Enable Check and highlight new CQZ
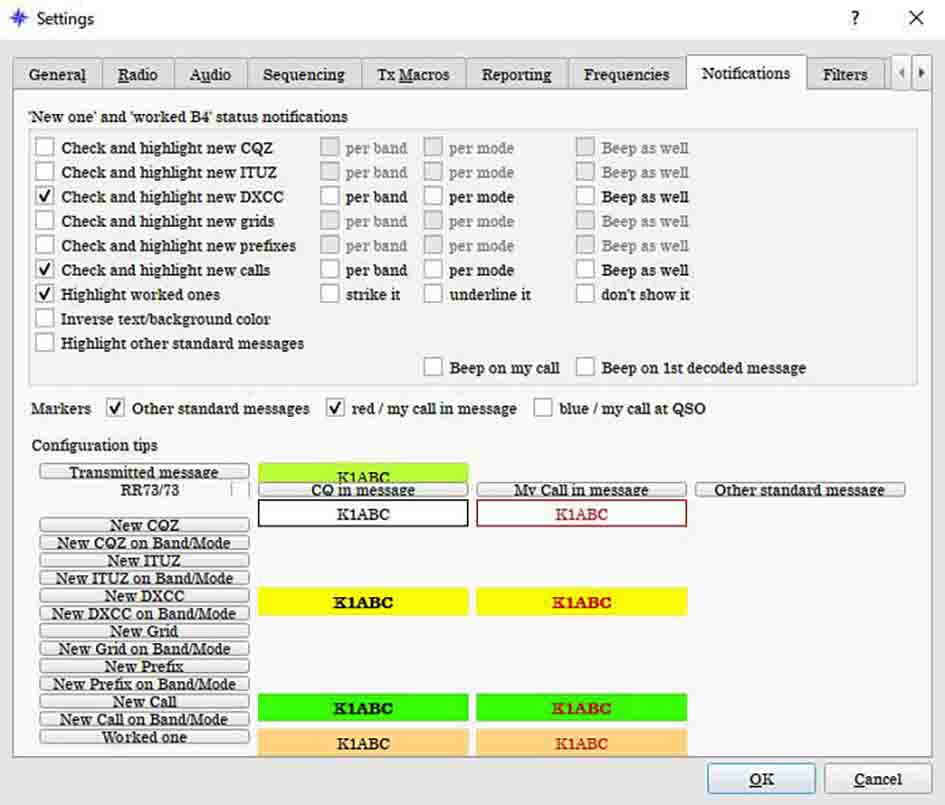The height and width of the screenshot is (805, 945). tap(45, 148)
